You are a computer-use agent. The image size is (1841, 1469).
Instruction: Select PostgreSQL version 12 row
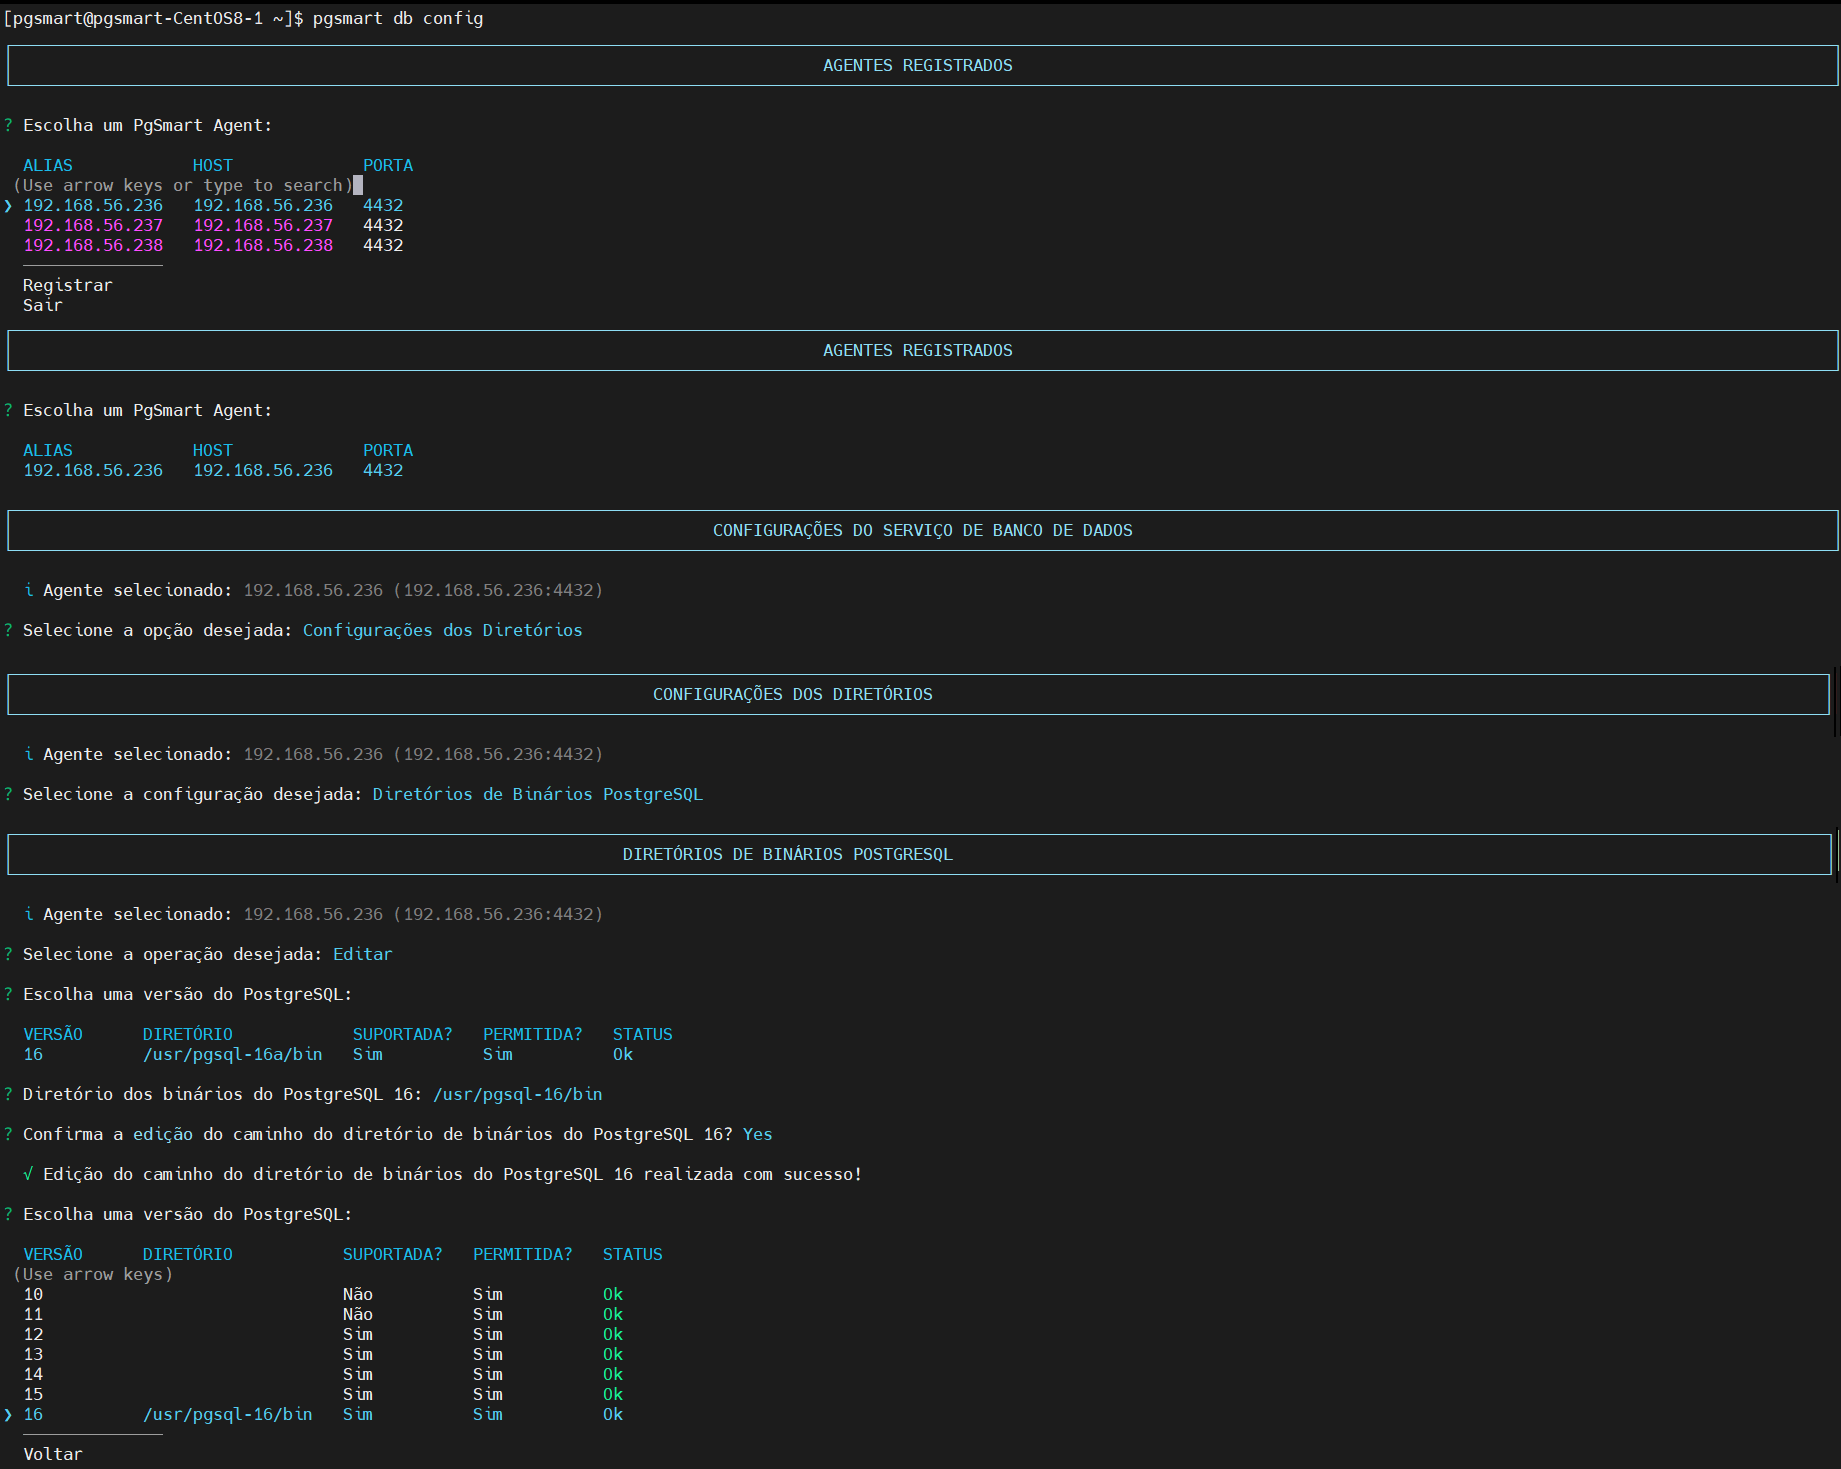tap(322, 1334)
